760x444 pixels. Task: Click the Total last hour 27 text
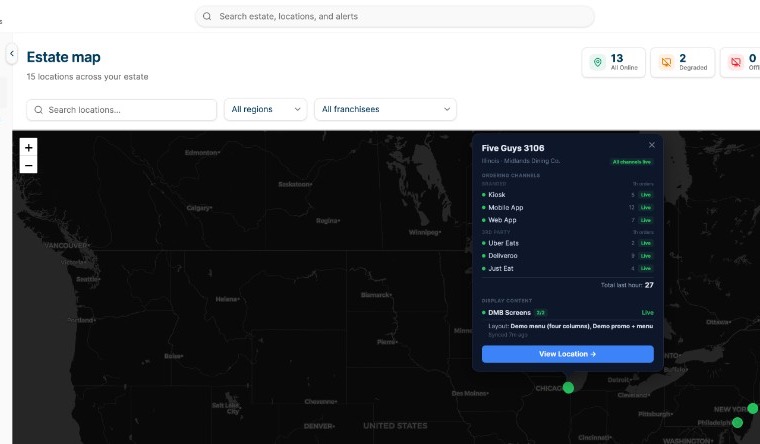pyautogui.click(x=627, y=285)
